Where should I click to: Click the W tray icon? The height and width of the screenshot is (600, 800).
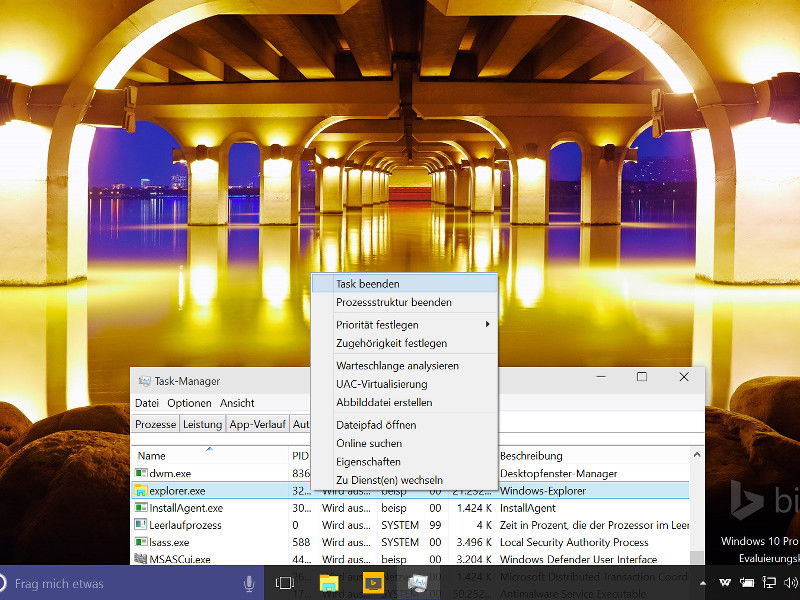pos(724,582)
